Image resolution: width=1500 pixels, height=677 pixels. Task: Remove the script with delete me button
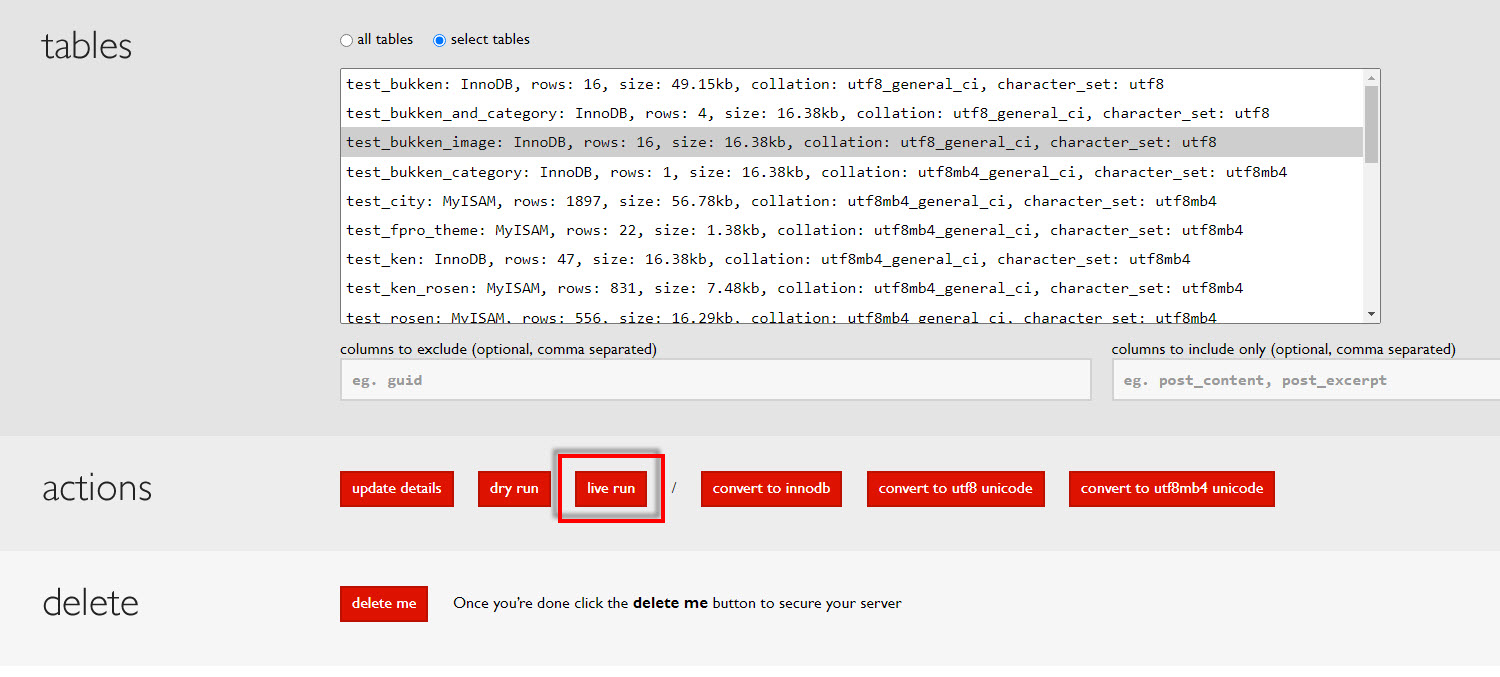pyautogui.click(x=384, y=604)
